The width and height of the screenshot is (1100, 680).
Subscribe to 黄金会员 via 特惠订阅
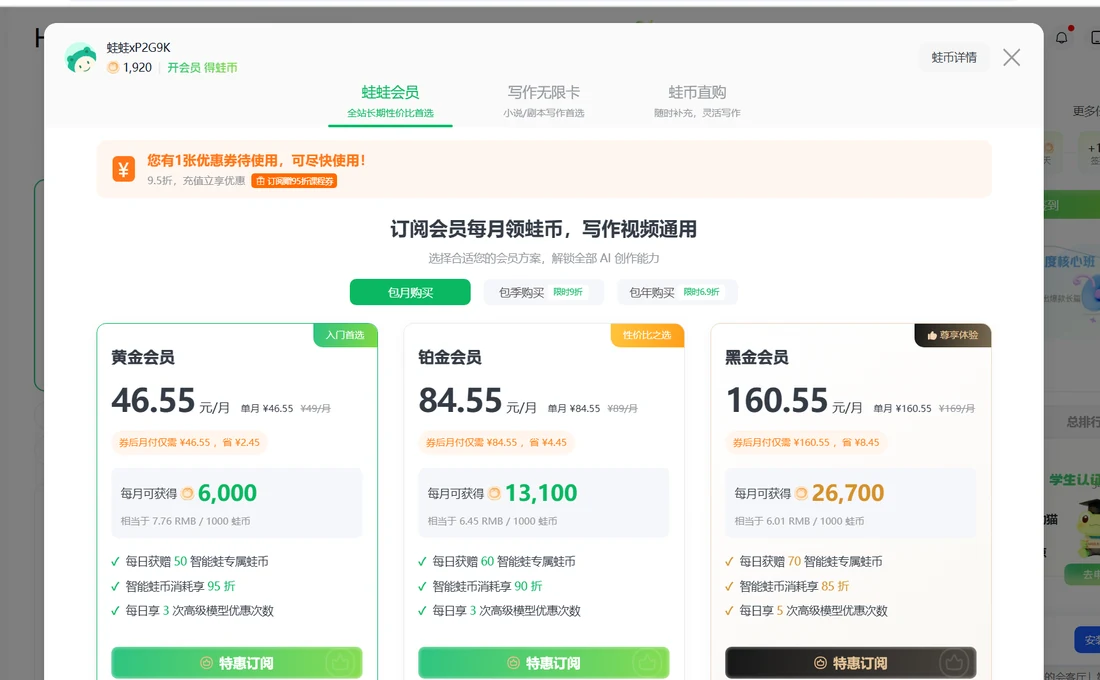[x=236, y=662]
